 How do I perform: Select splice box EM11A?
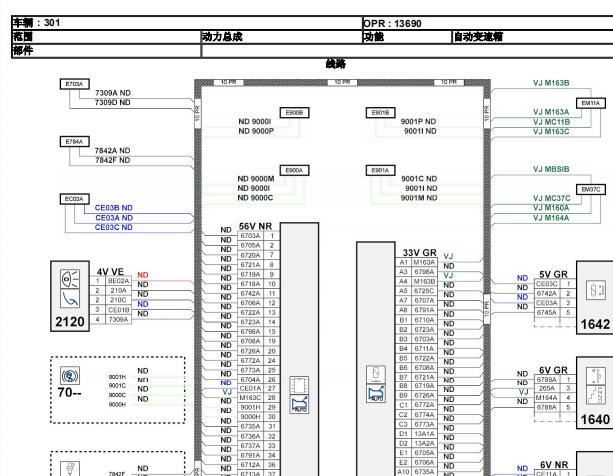click(x=591, y=103)
